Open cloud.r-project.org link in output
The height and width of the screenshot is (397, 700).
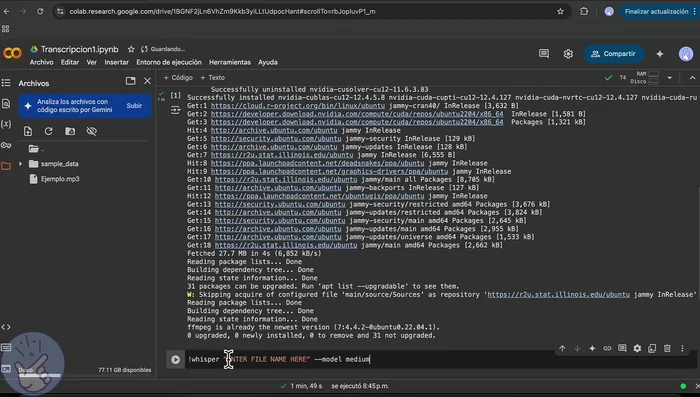pyautogui.click(x=298, y=106)
